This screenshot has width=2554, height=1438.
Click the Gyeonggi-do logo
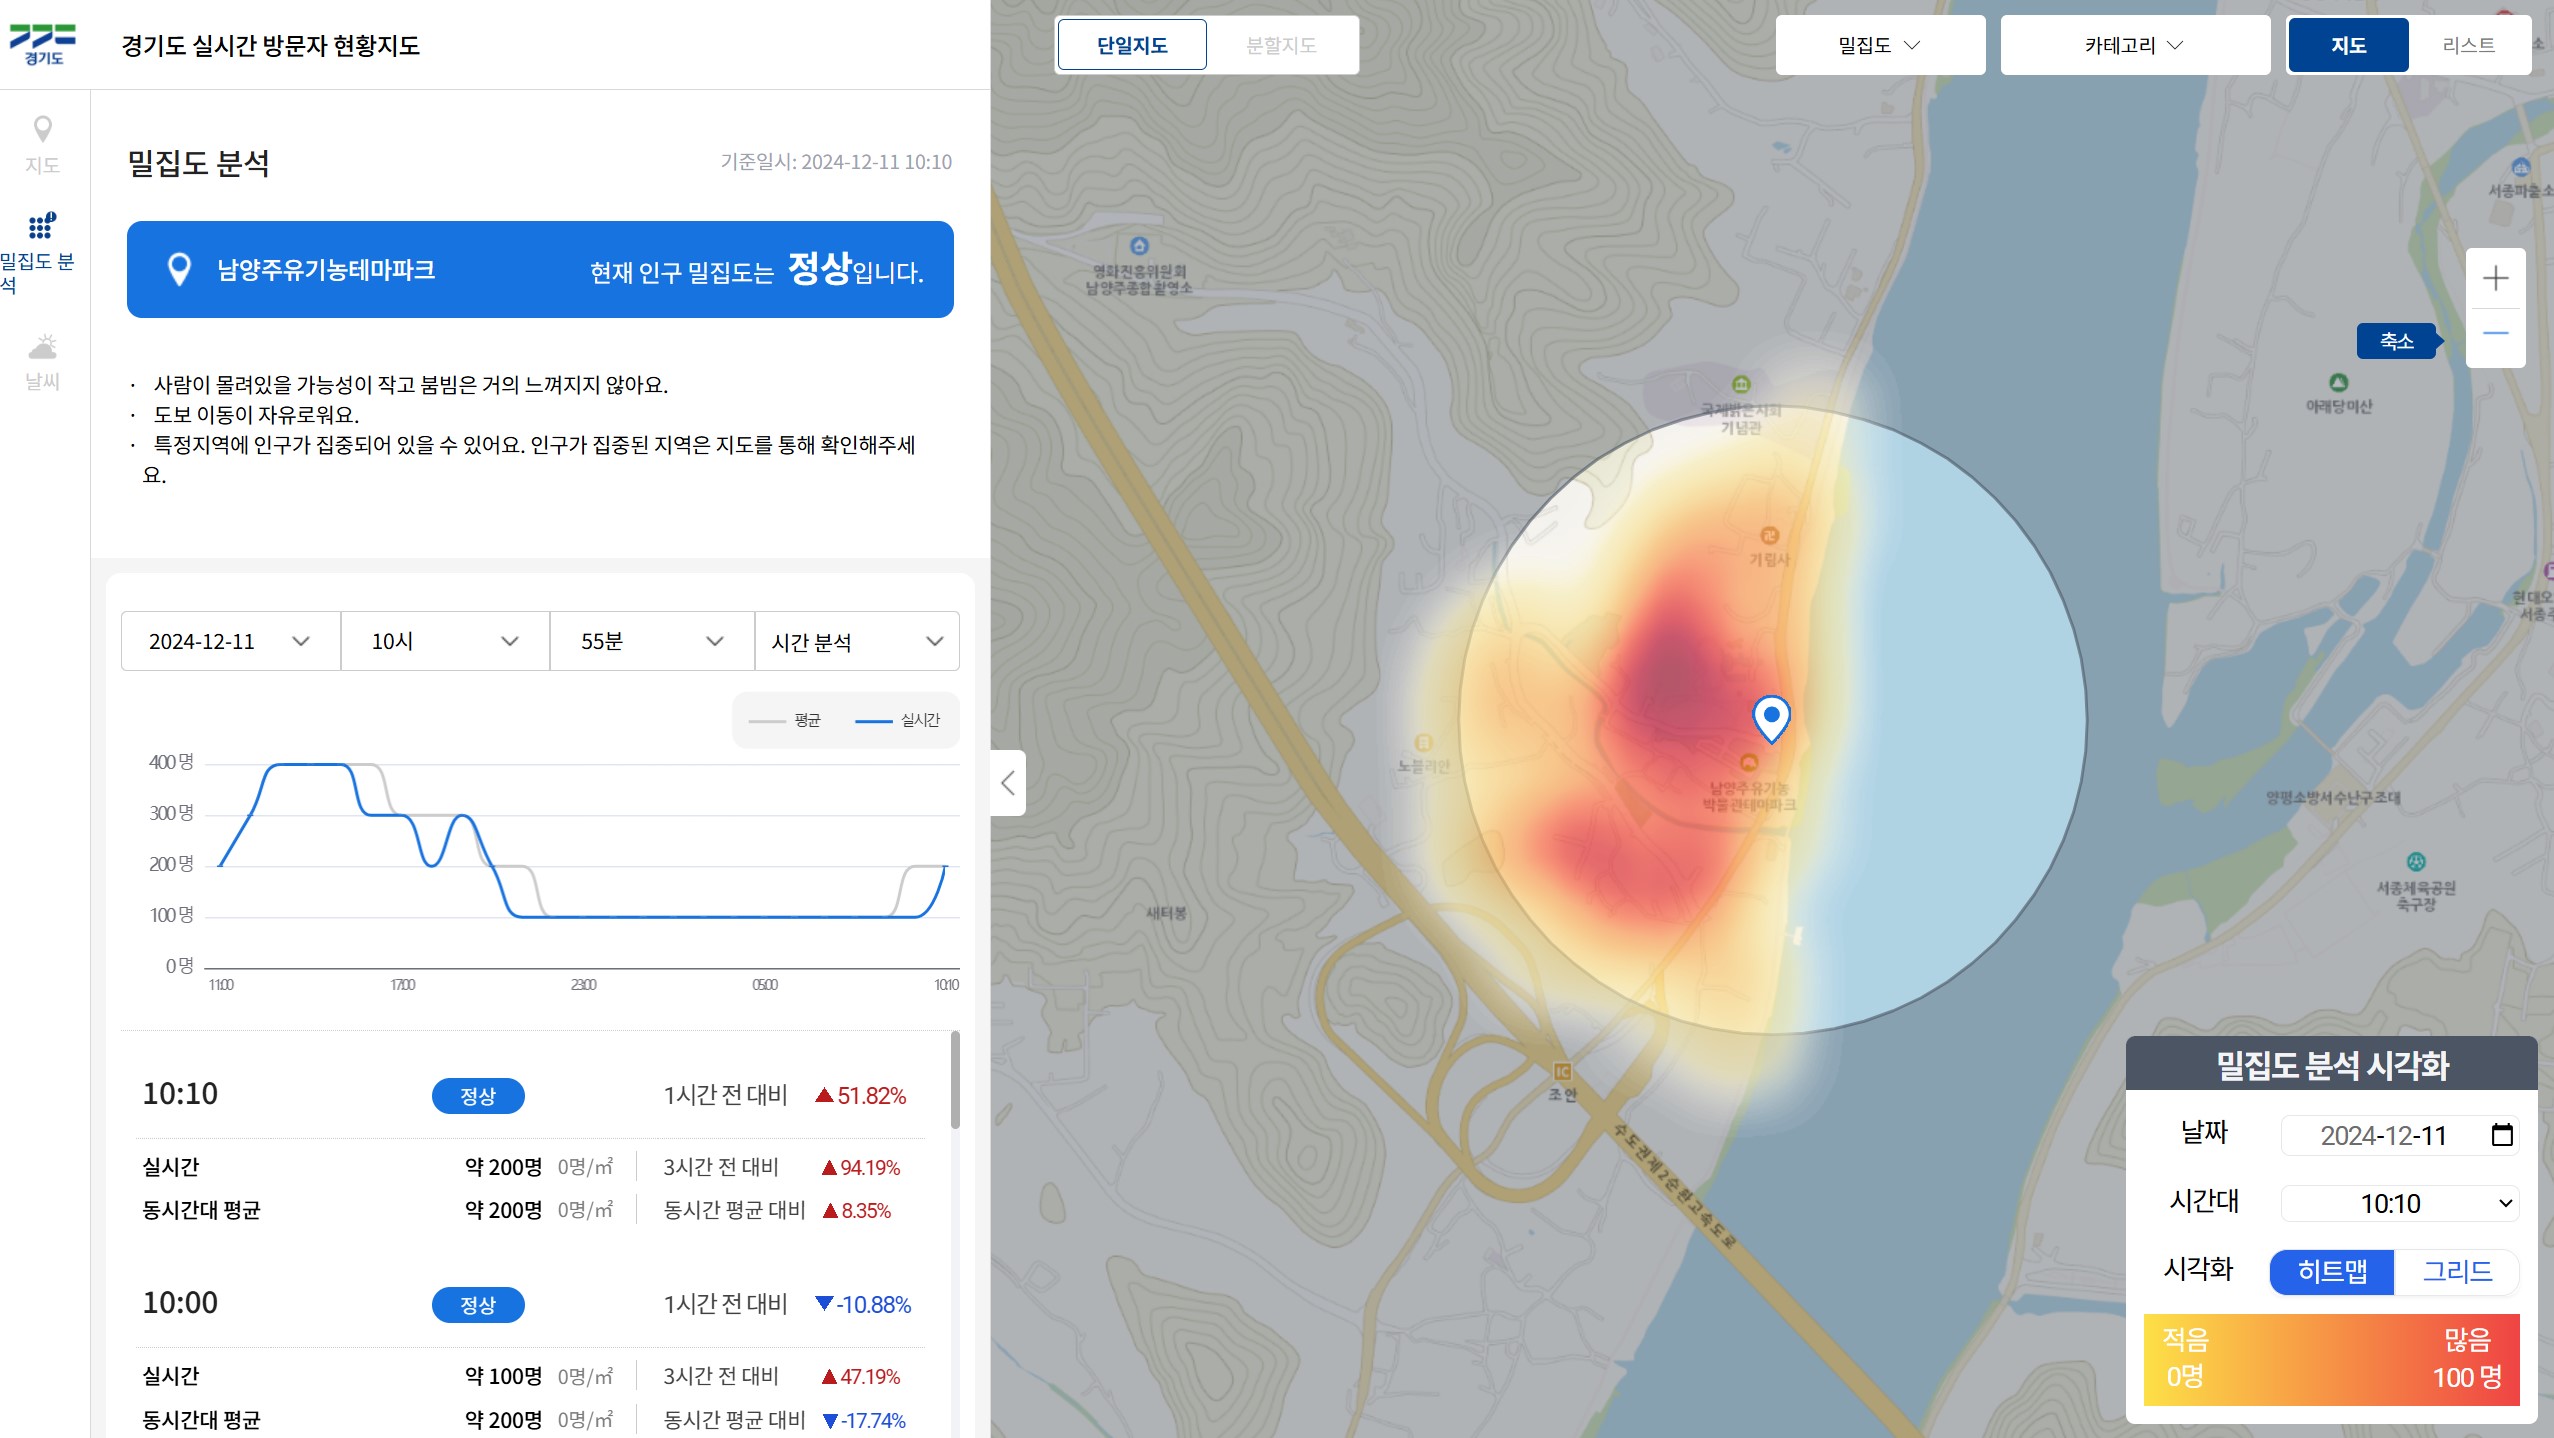click(43, 44)
